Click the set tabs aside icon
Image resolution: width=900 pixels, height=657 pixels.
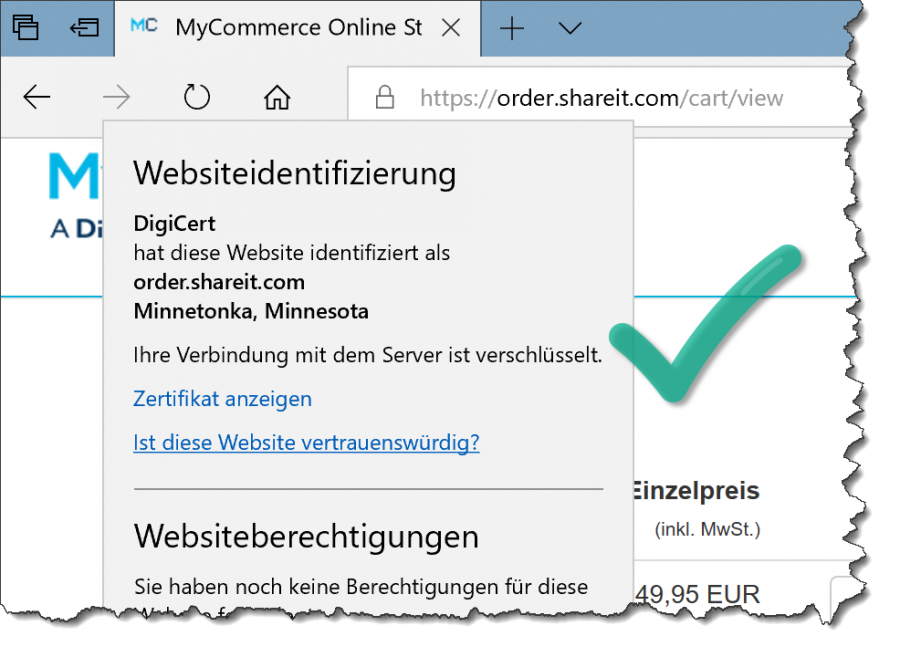click(x=84, y=27)
